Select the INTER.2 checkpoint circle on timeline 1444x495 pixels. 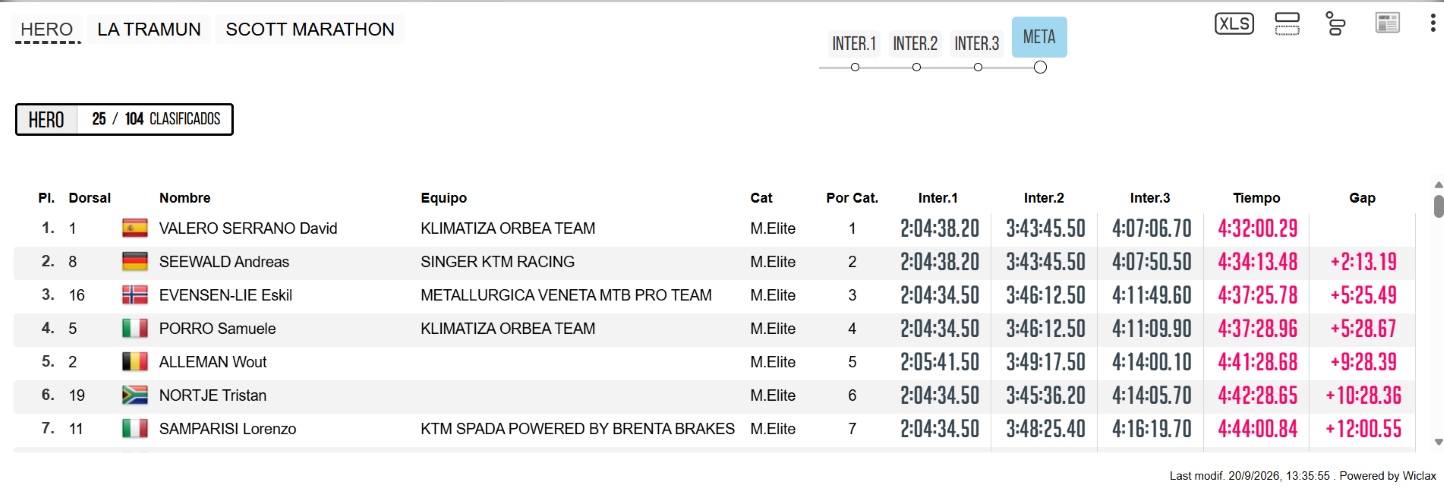point(916,67)
